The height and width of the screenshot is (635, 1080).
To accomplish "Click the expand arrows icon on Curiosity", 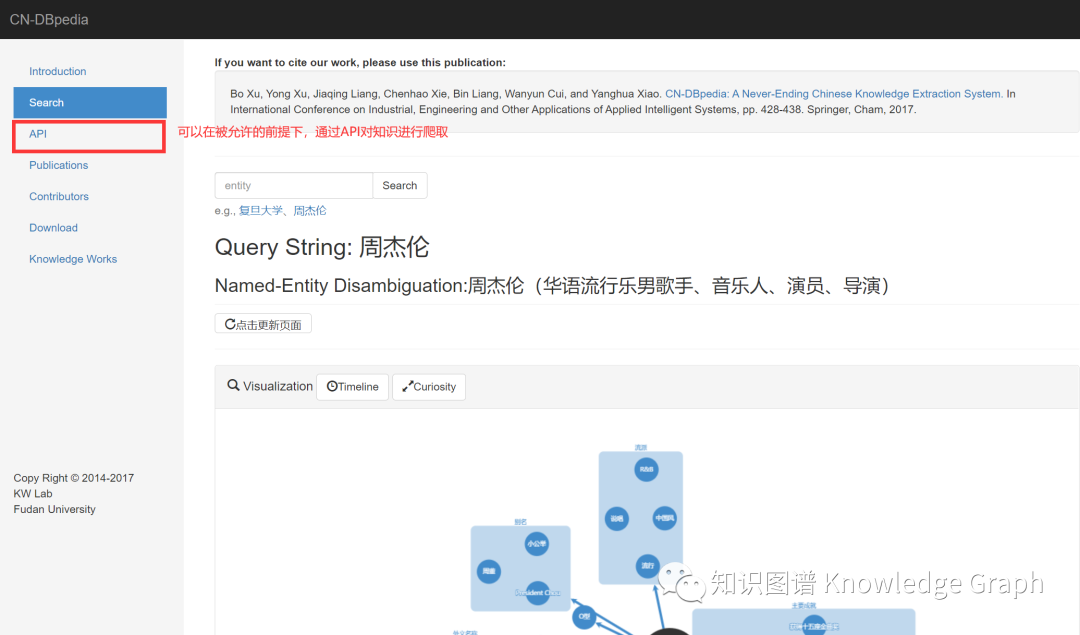I will (408, 386).
